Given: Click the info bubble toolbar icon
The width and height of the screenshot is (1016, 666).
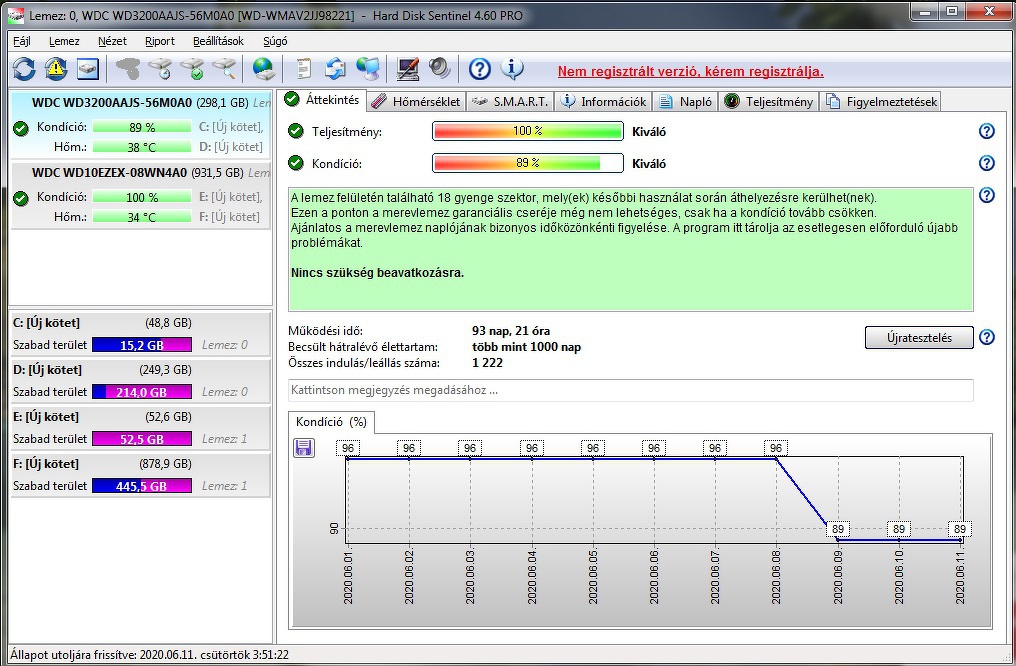Looking at the screenshot, I should 512,68.
